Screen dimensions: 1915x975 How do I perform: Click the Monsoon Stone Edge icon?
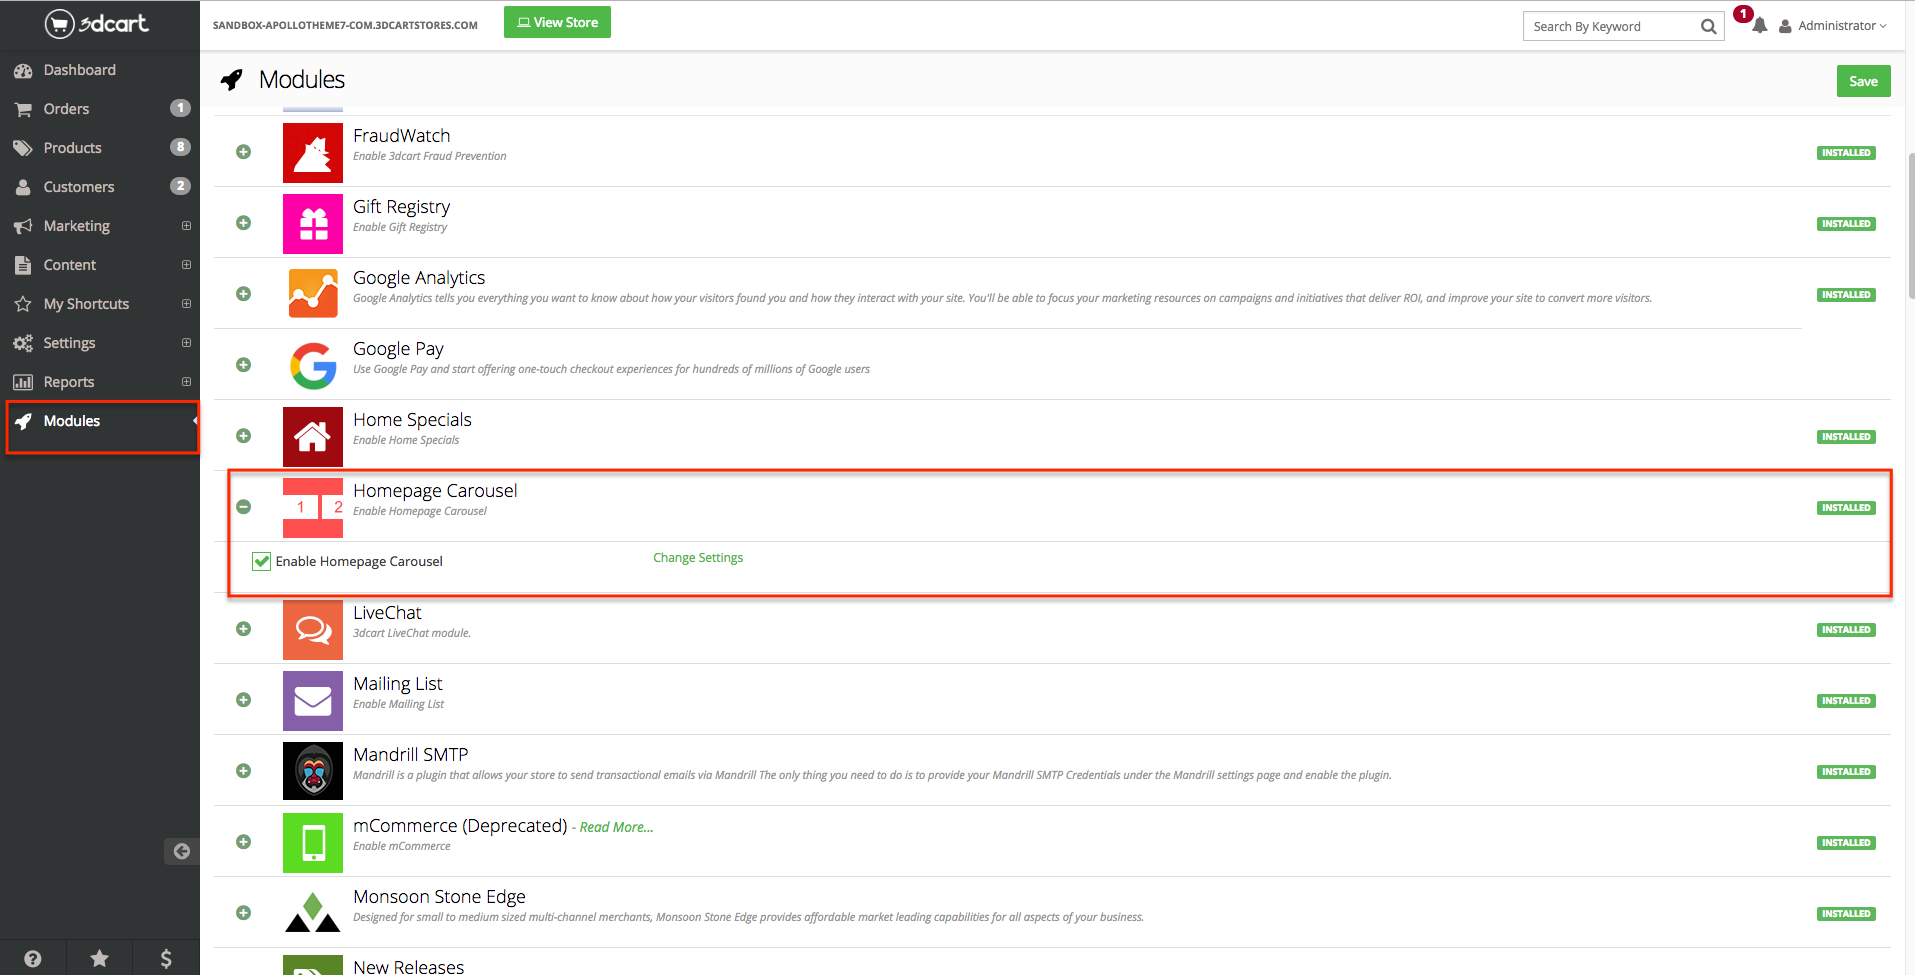[x=313, y=913]
